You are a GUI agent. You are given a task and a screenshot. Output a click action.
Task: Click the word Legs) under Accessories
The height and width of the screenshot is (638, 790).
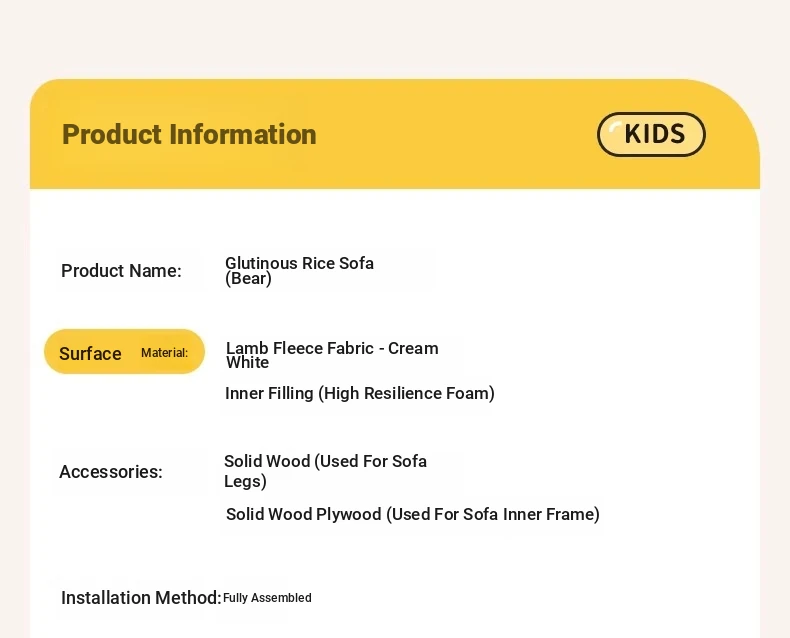click(x=245, y=481)
